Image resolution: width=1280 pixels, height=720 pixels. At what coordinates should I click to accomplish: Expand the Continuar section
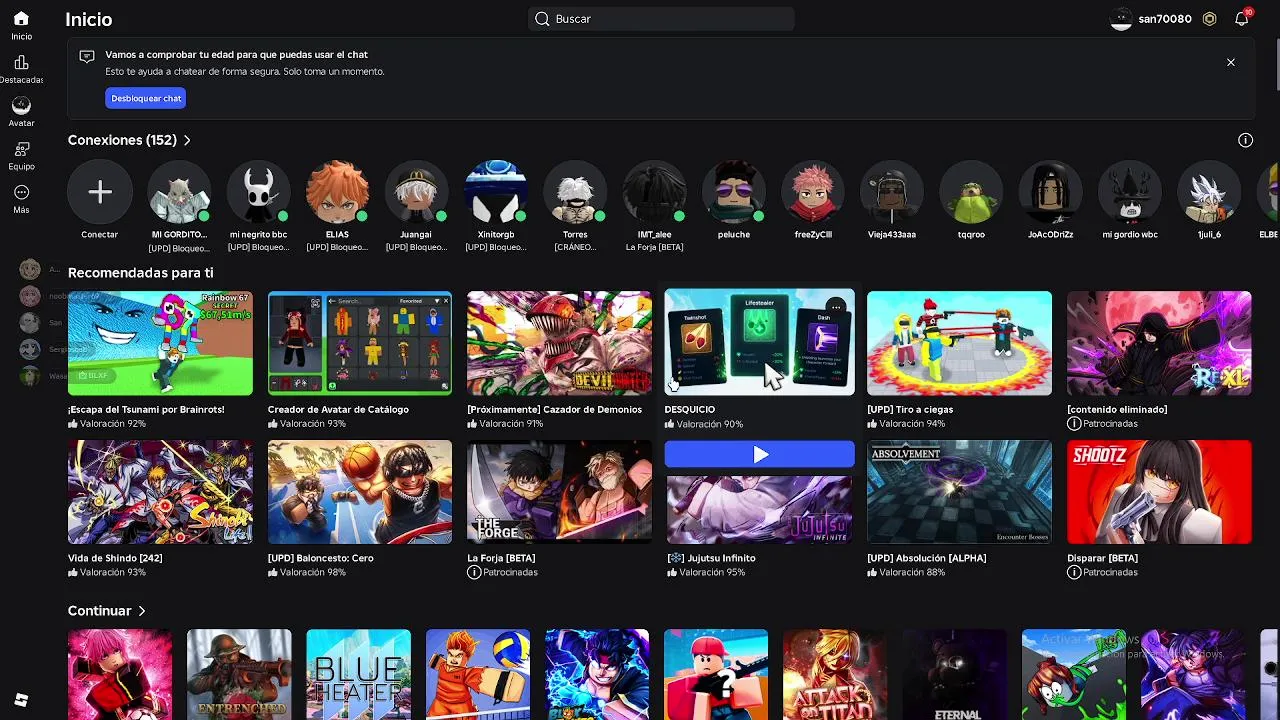pos(107,610)
